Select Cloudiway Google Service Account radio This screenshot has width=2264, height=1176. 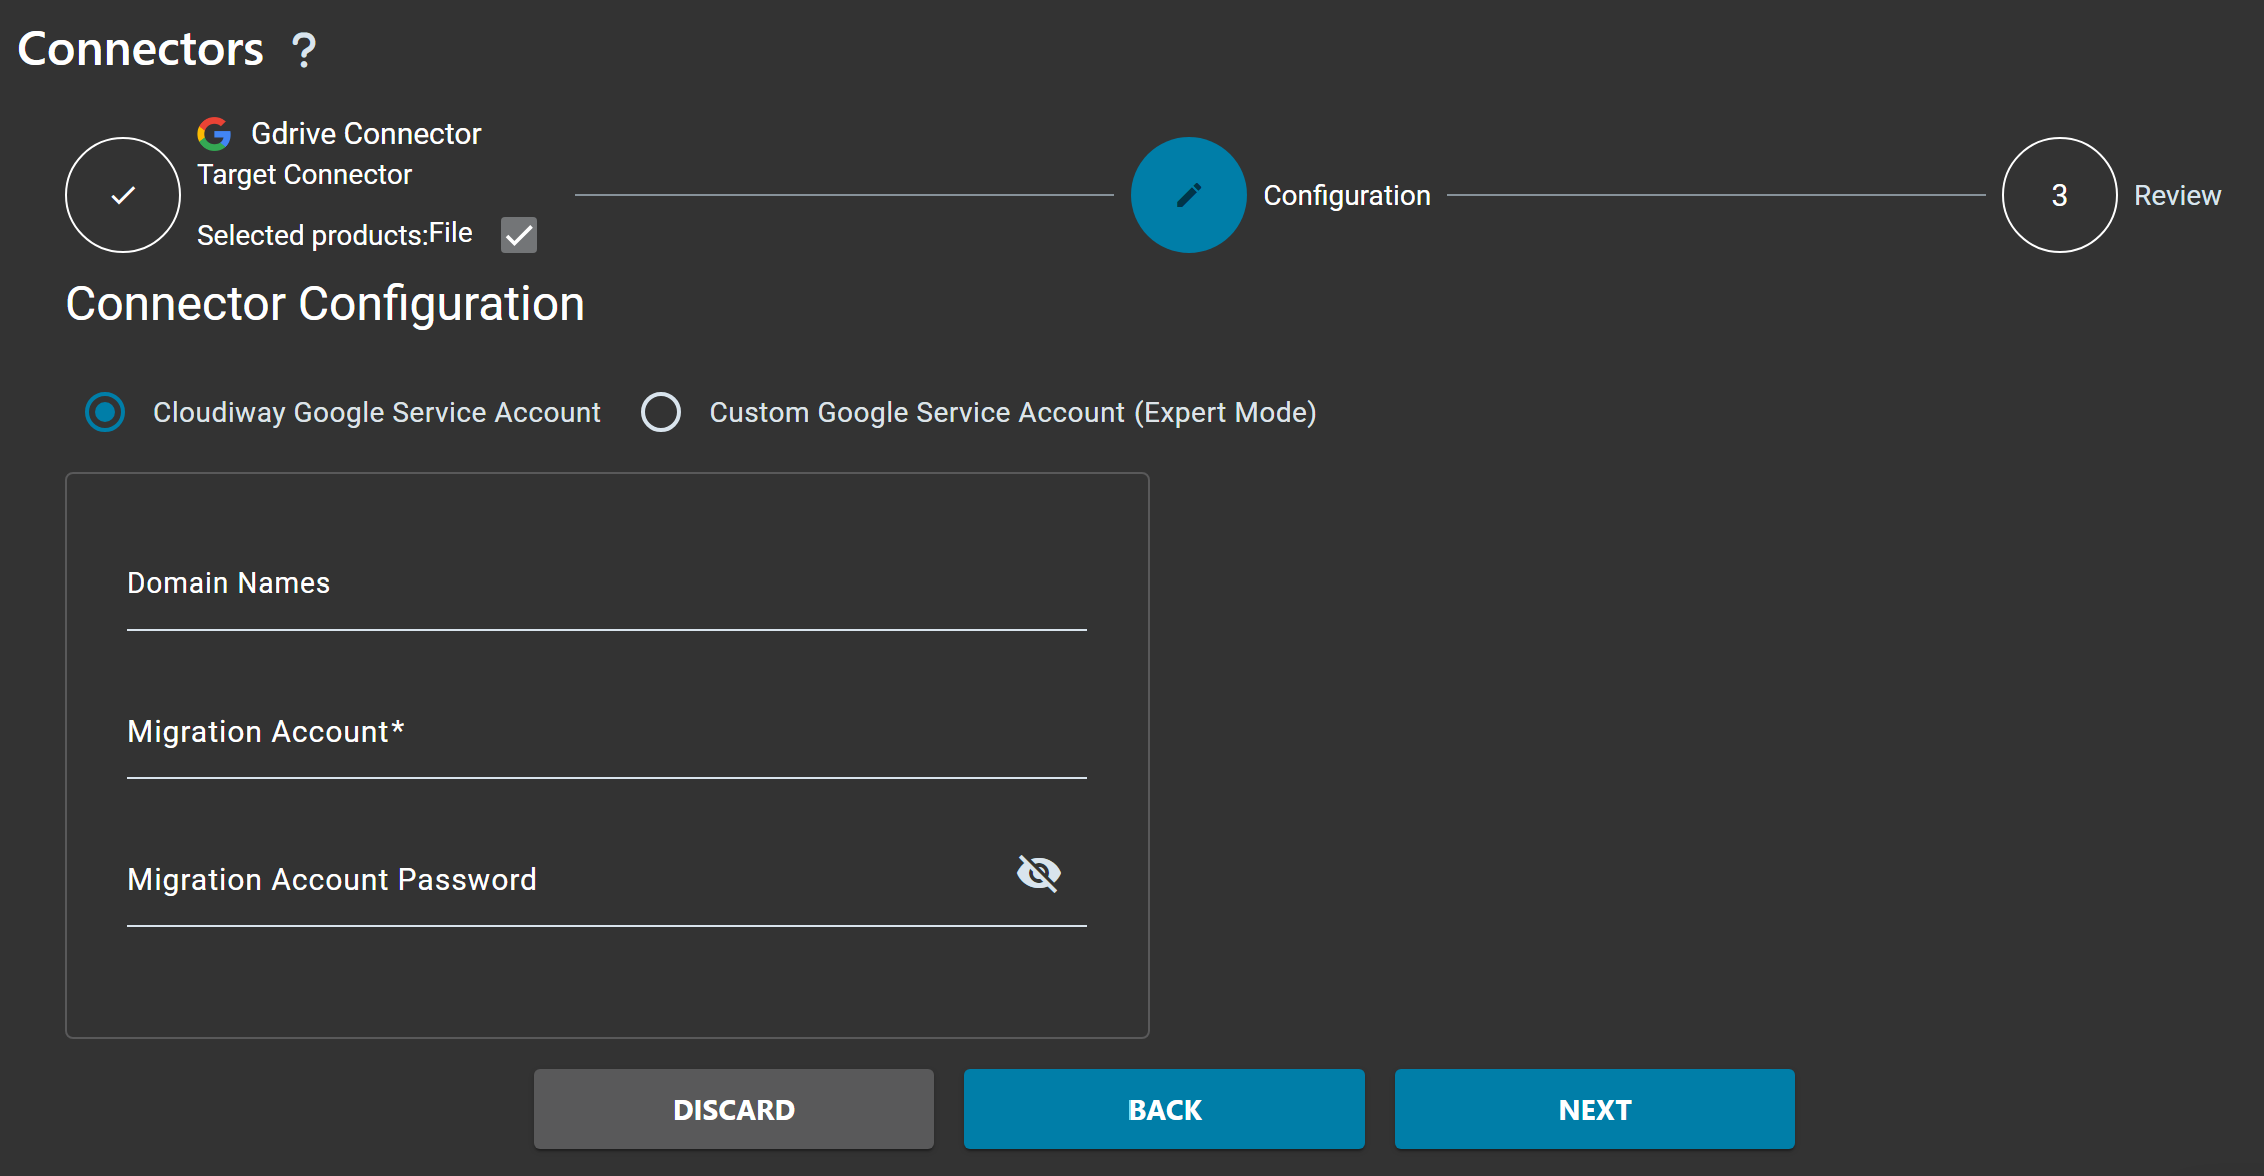pyautogui.click(x=105, y=412)
